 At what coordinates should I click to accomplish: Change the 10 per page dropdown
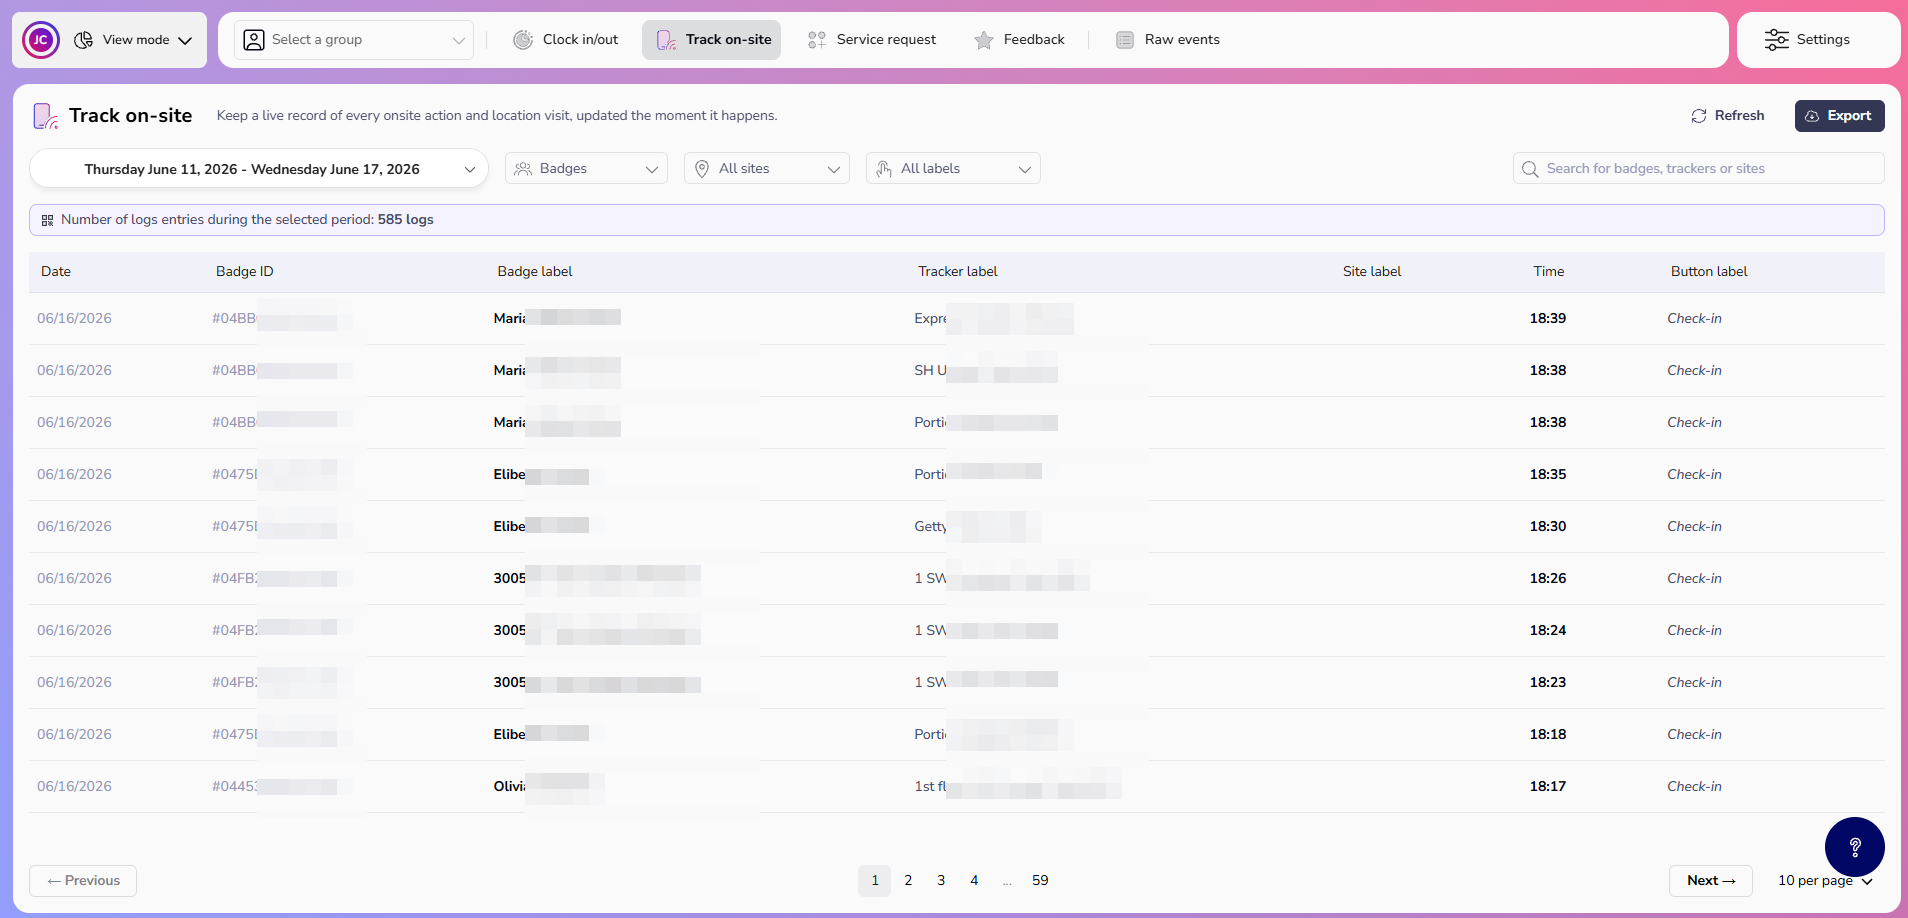point(1825,881)
